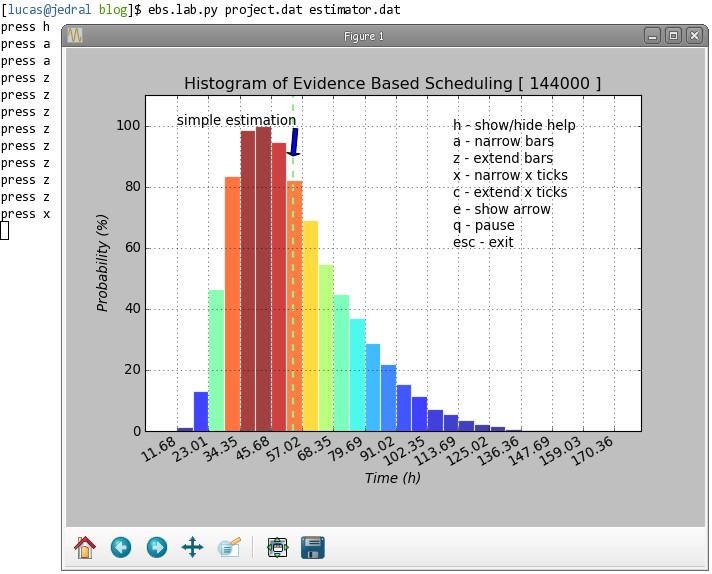Click the x tick label 23.01
Image resolution: width=712 pixels, height=574 pixels.
tap(190, 449)
